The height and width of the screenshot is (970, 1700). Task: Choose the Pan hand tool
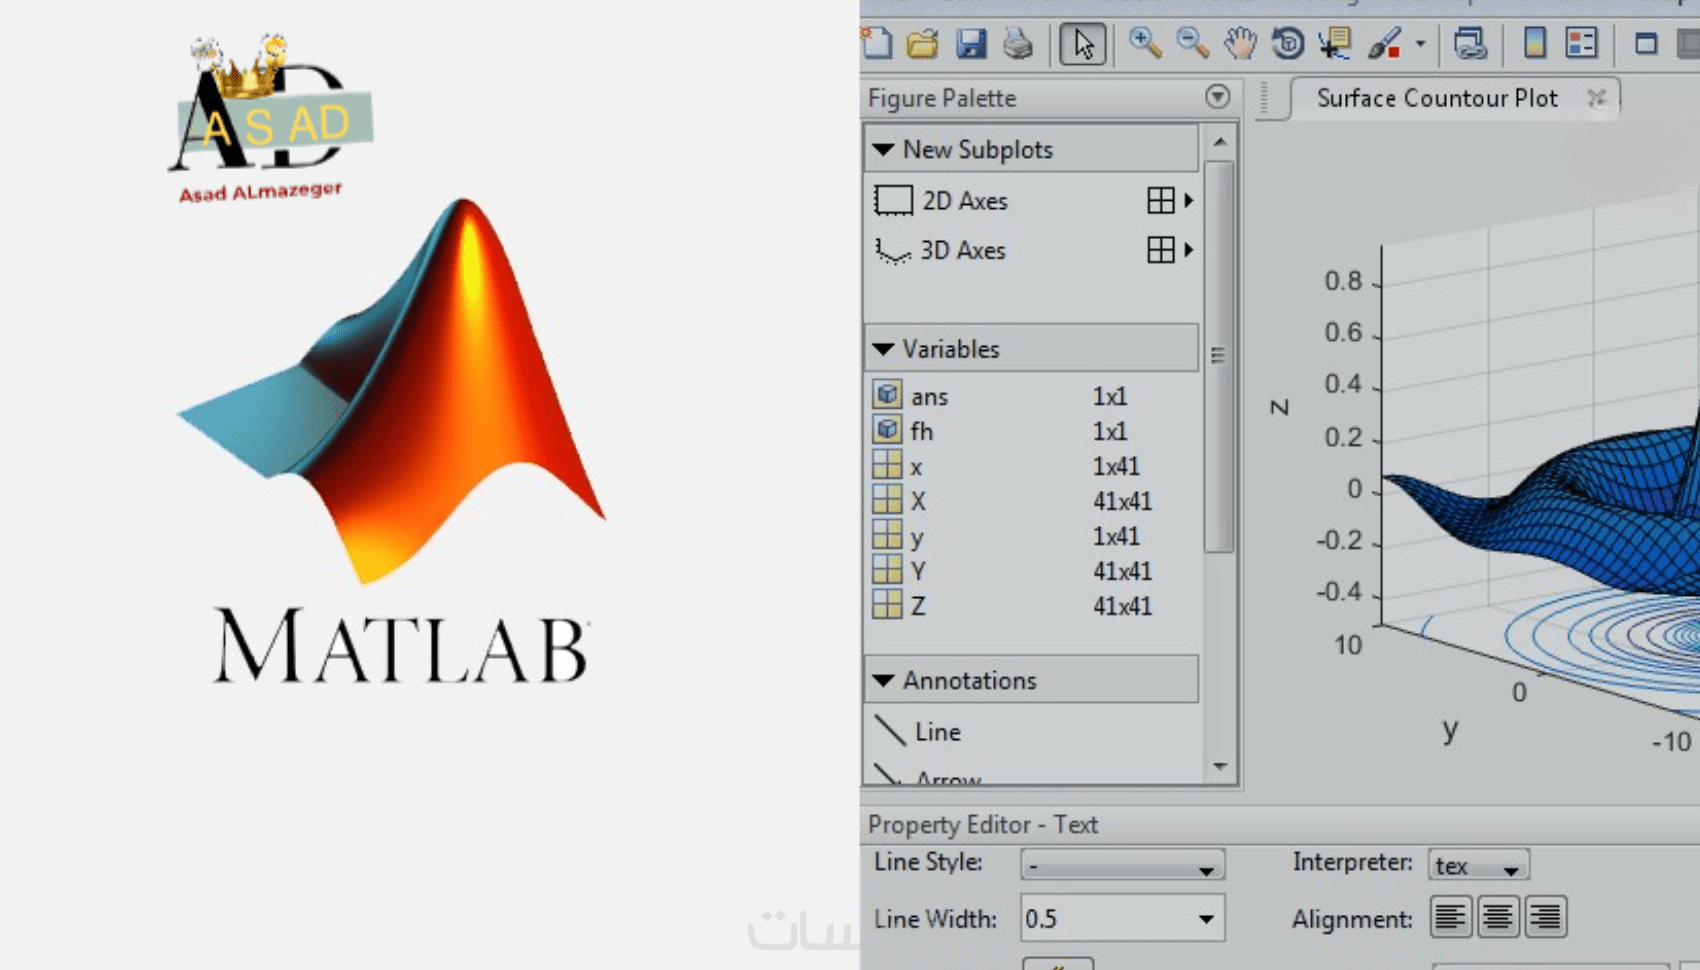tap(1240, 43)
